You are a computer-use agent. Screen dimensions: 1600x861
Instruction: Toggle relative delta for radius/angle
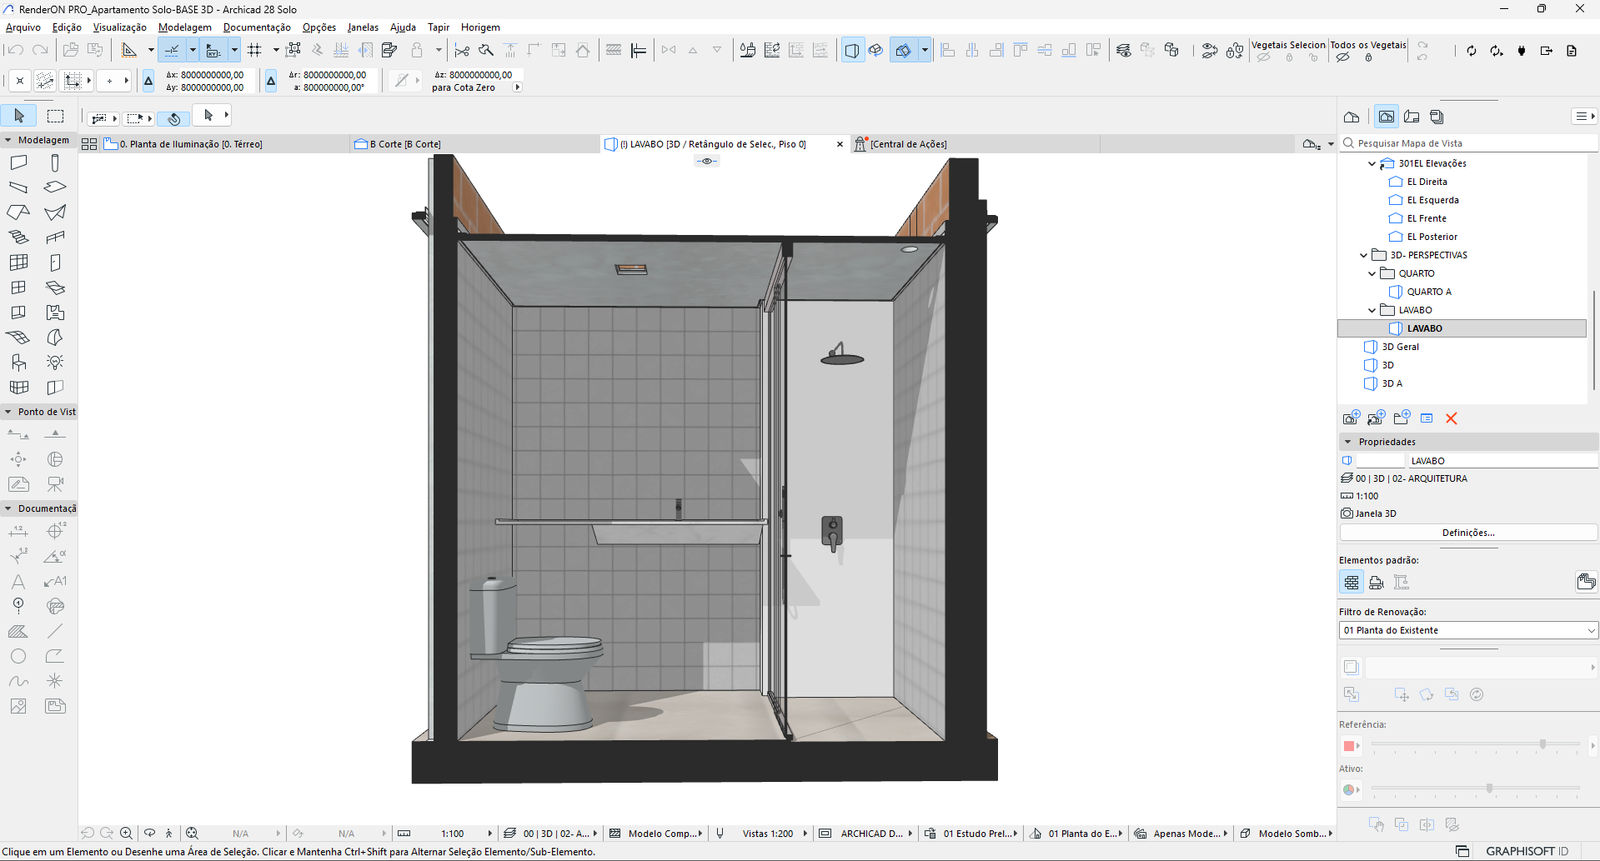point(271,81)
